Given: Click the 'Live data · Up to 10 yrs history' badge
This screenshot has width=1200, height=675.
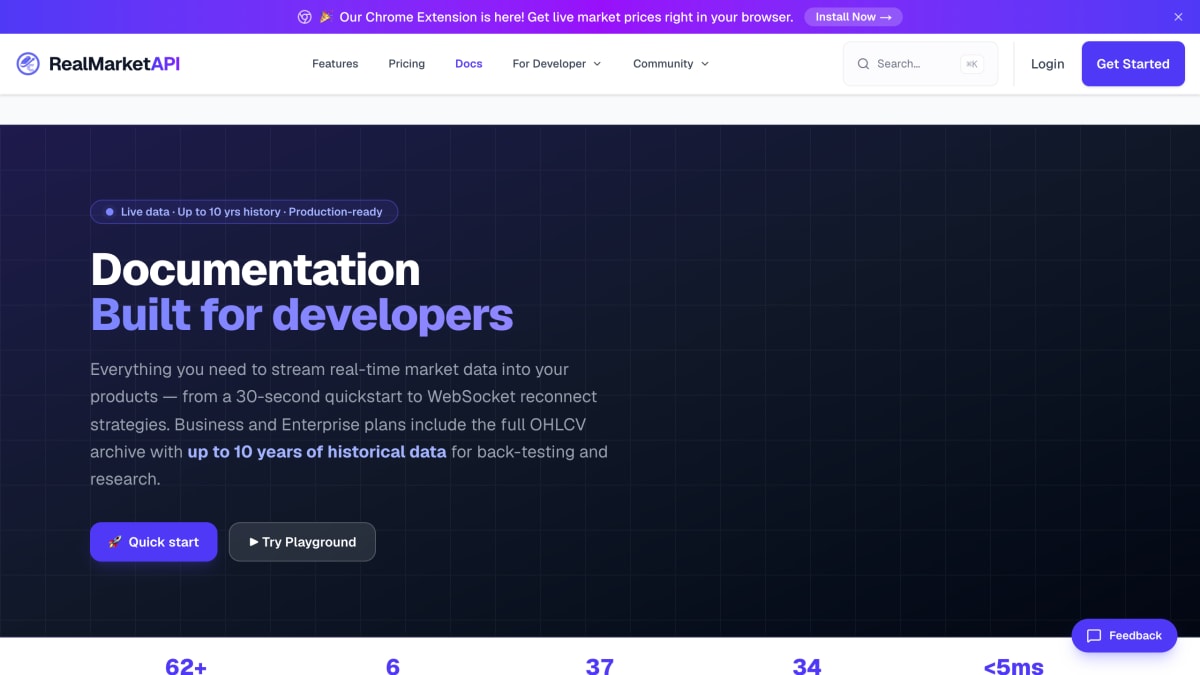Looking at the screenshot, I should tap(244, 212).
